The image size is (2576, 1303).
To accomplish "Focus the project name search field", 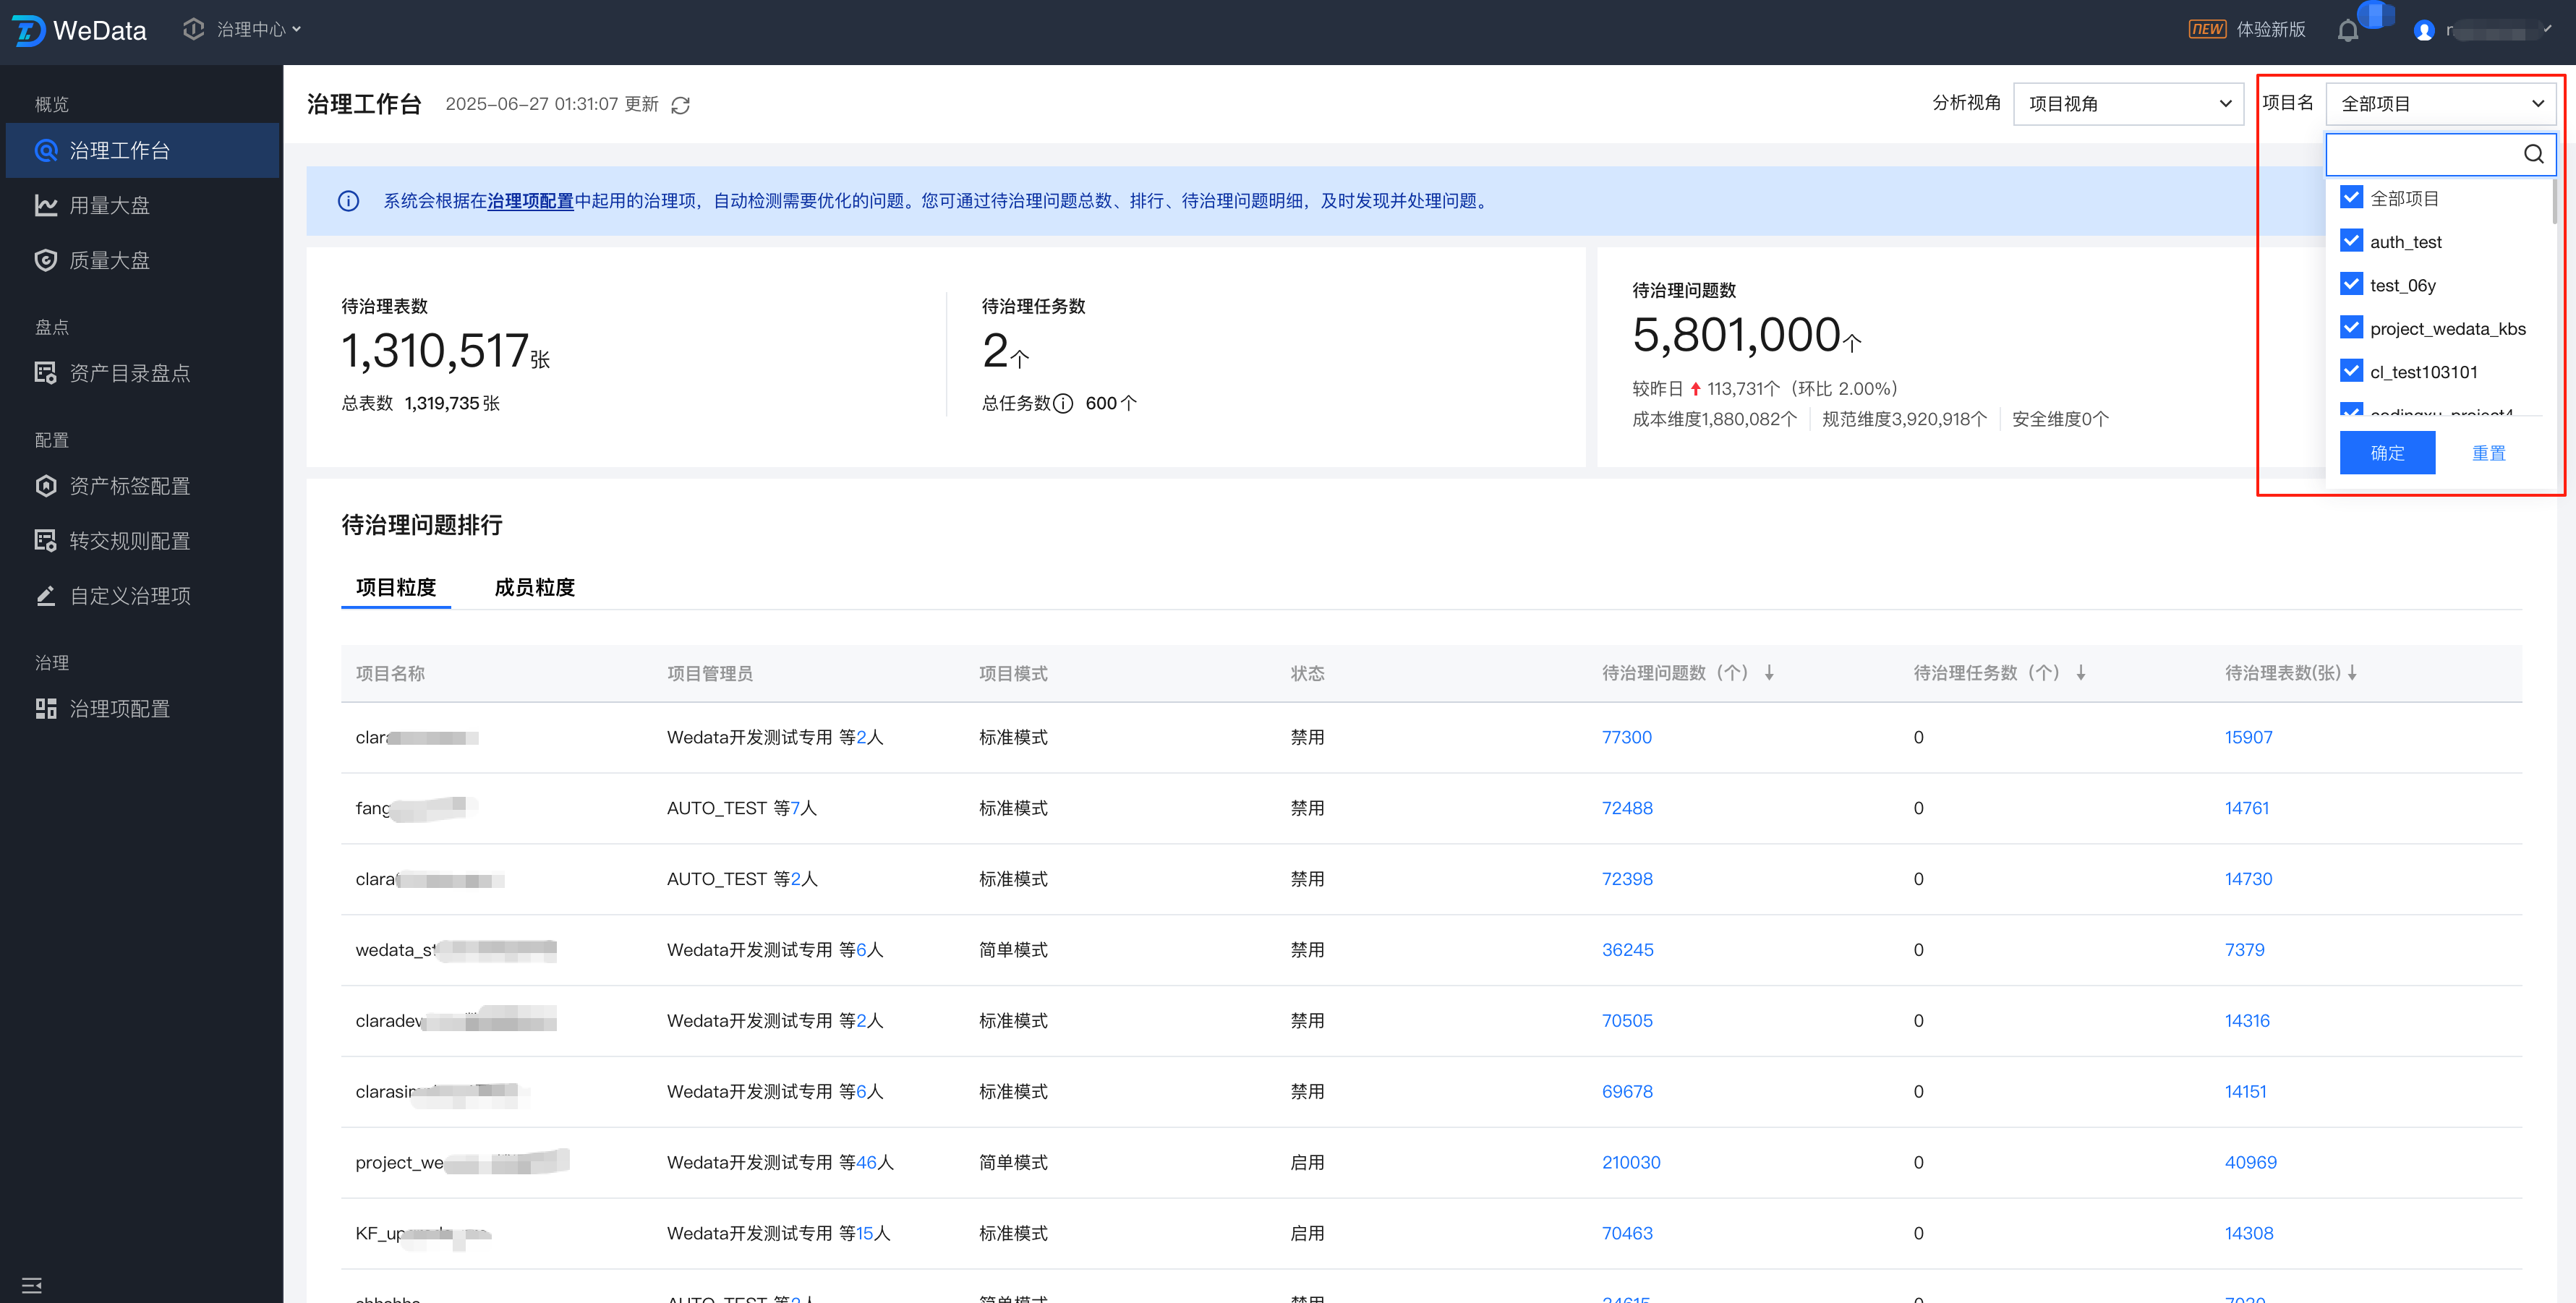I will pos(2420,154).
